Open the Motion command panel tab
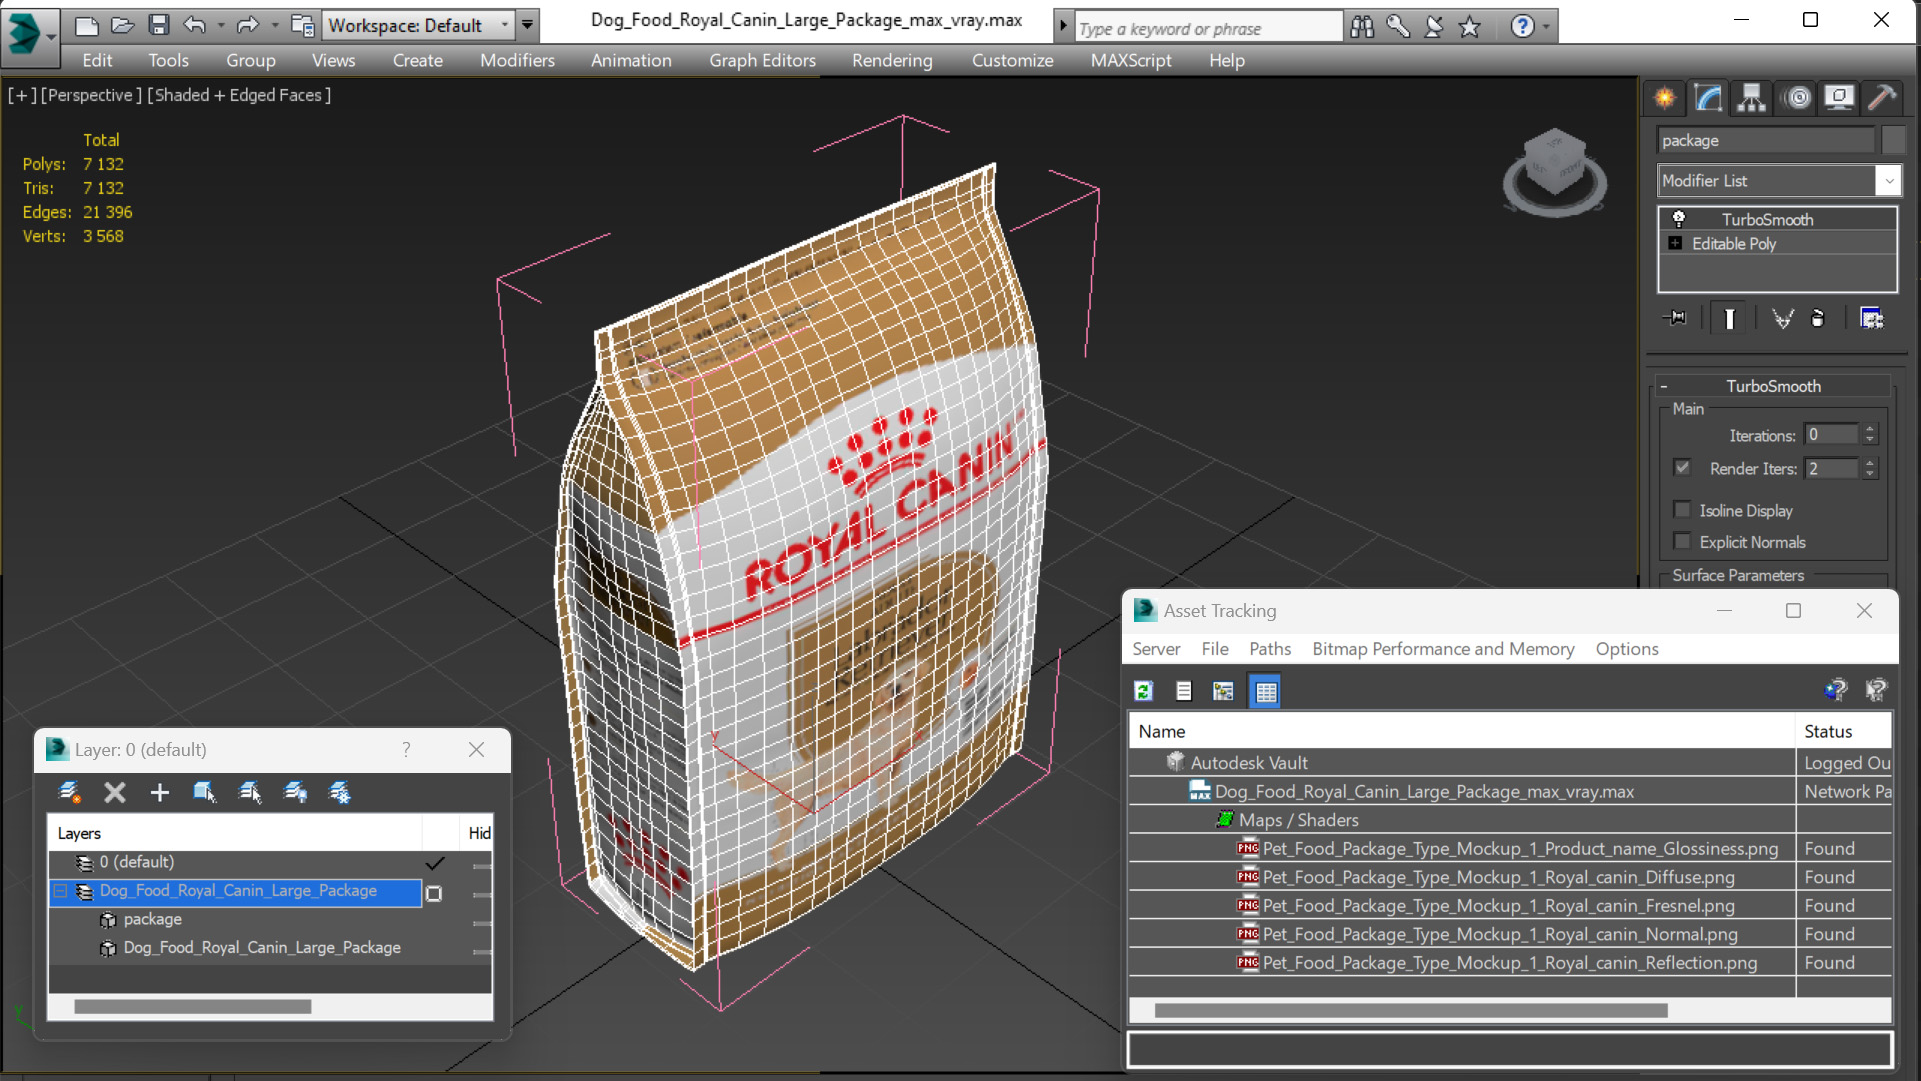 1798,97
